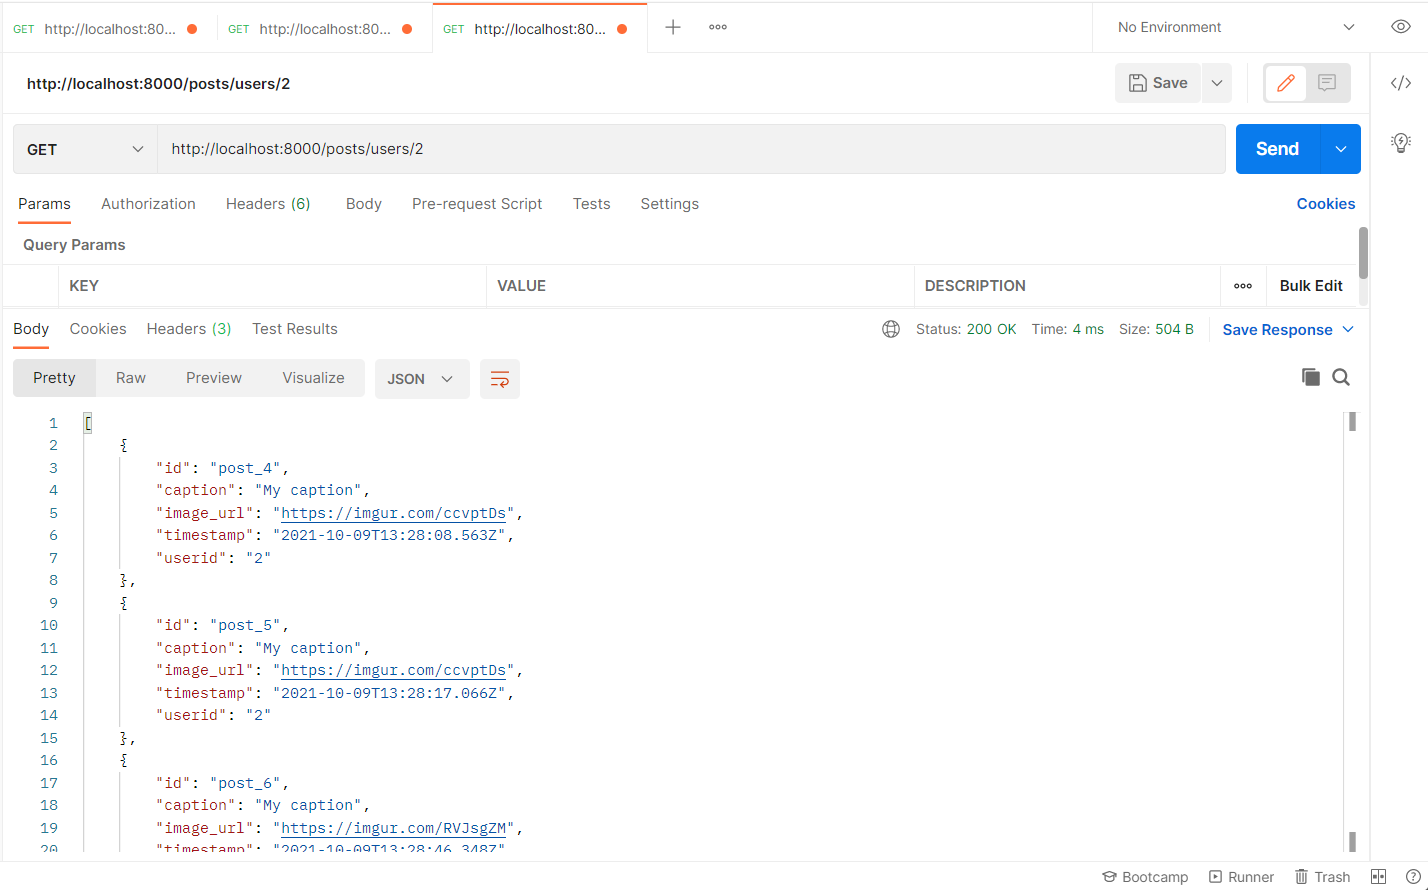Open the imgur.com/RVJsgZM link in response
This screenshot has width=1428, height=890.
pyautogui.click(x=394, y=828)
